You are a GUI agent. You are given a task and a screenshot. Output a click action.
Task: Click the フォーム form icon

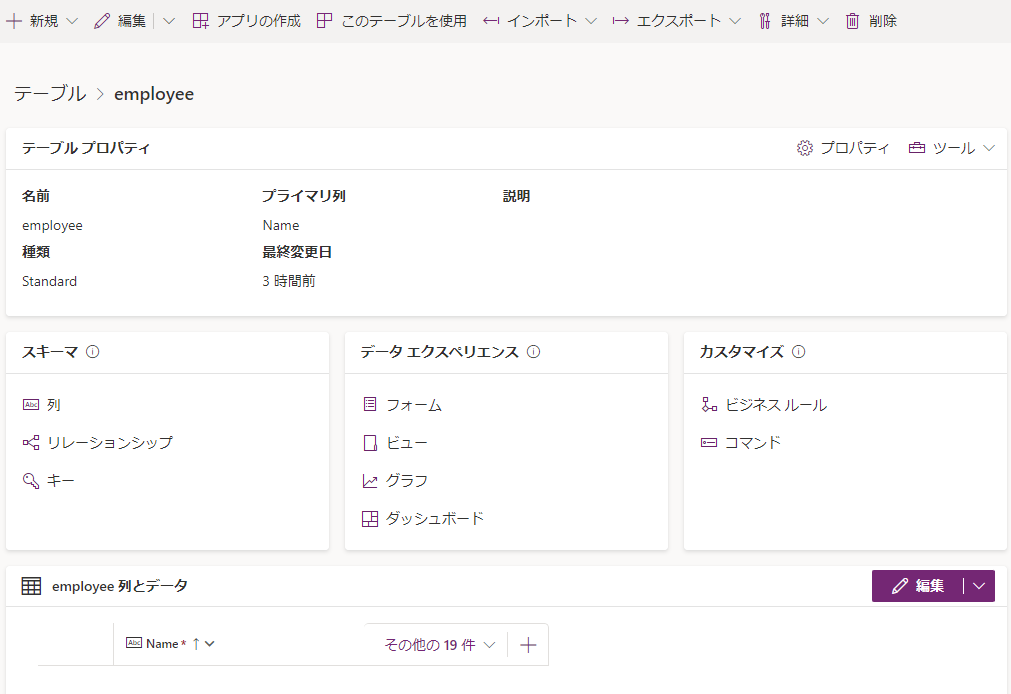point(370,404)
